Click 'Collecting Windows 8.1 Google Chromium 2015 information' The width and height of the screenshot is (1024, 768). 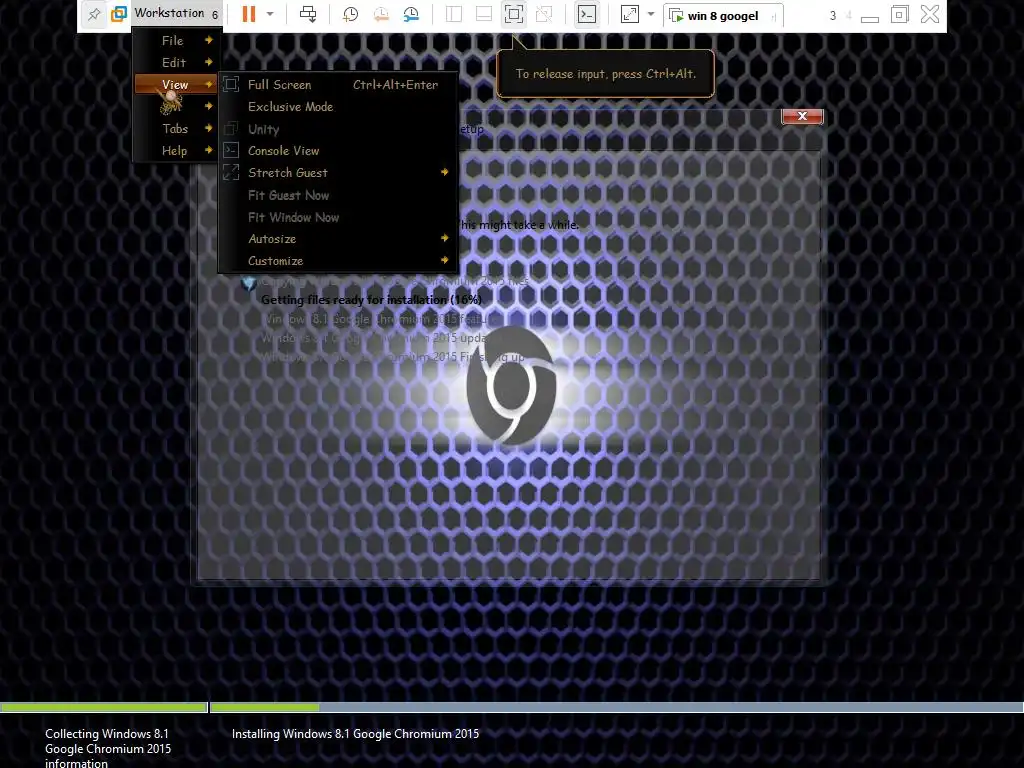(108, 748)
